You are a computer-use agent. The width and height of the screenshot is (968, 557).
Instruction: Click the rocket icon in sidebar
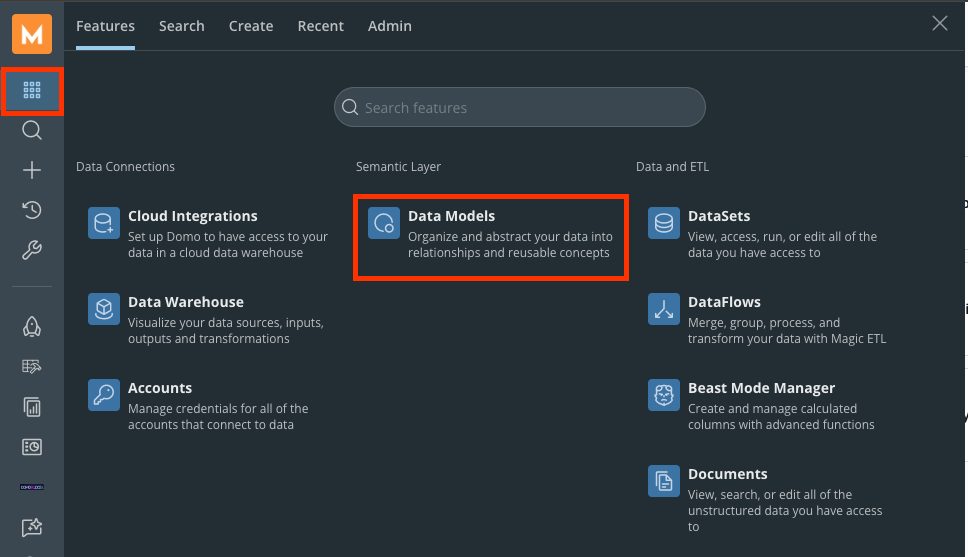(x=32, y=327)
